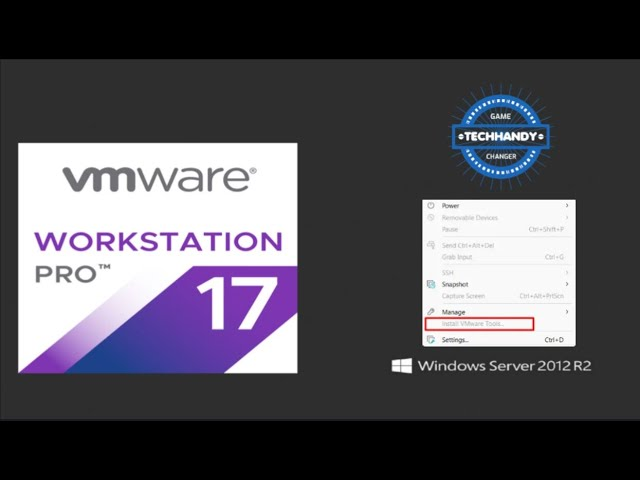Click the Snapshot icon in the menu

coord(431,284)
